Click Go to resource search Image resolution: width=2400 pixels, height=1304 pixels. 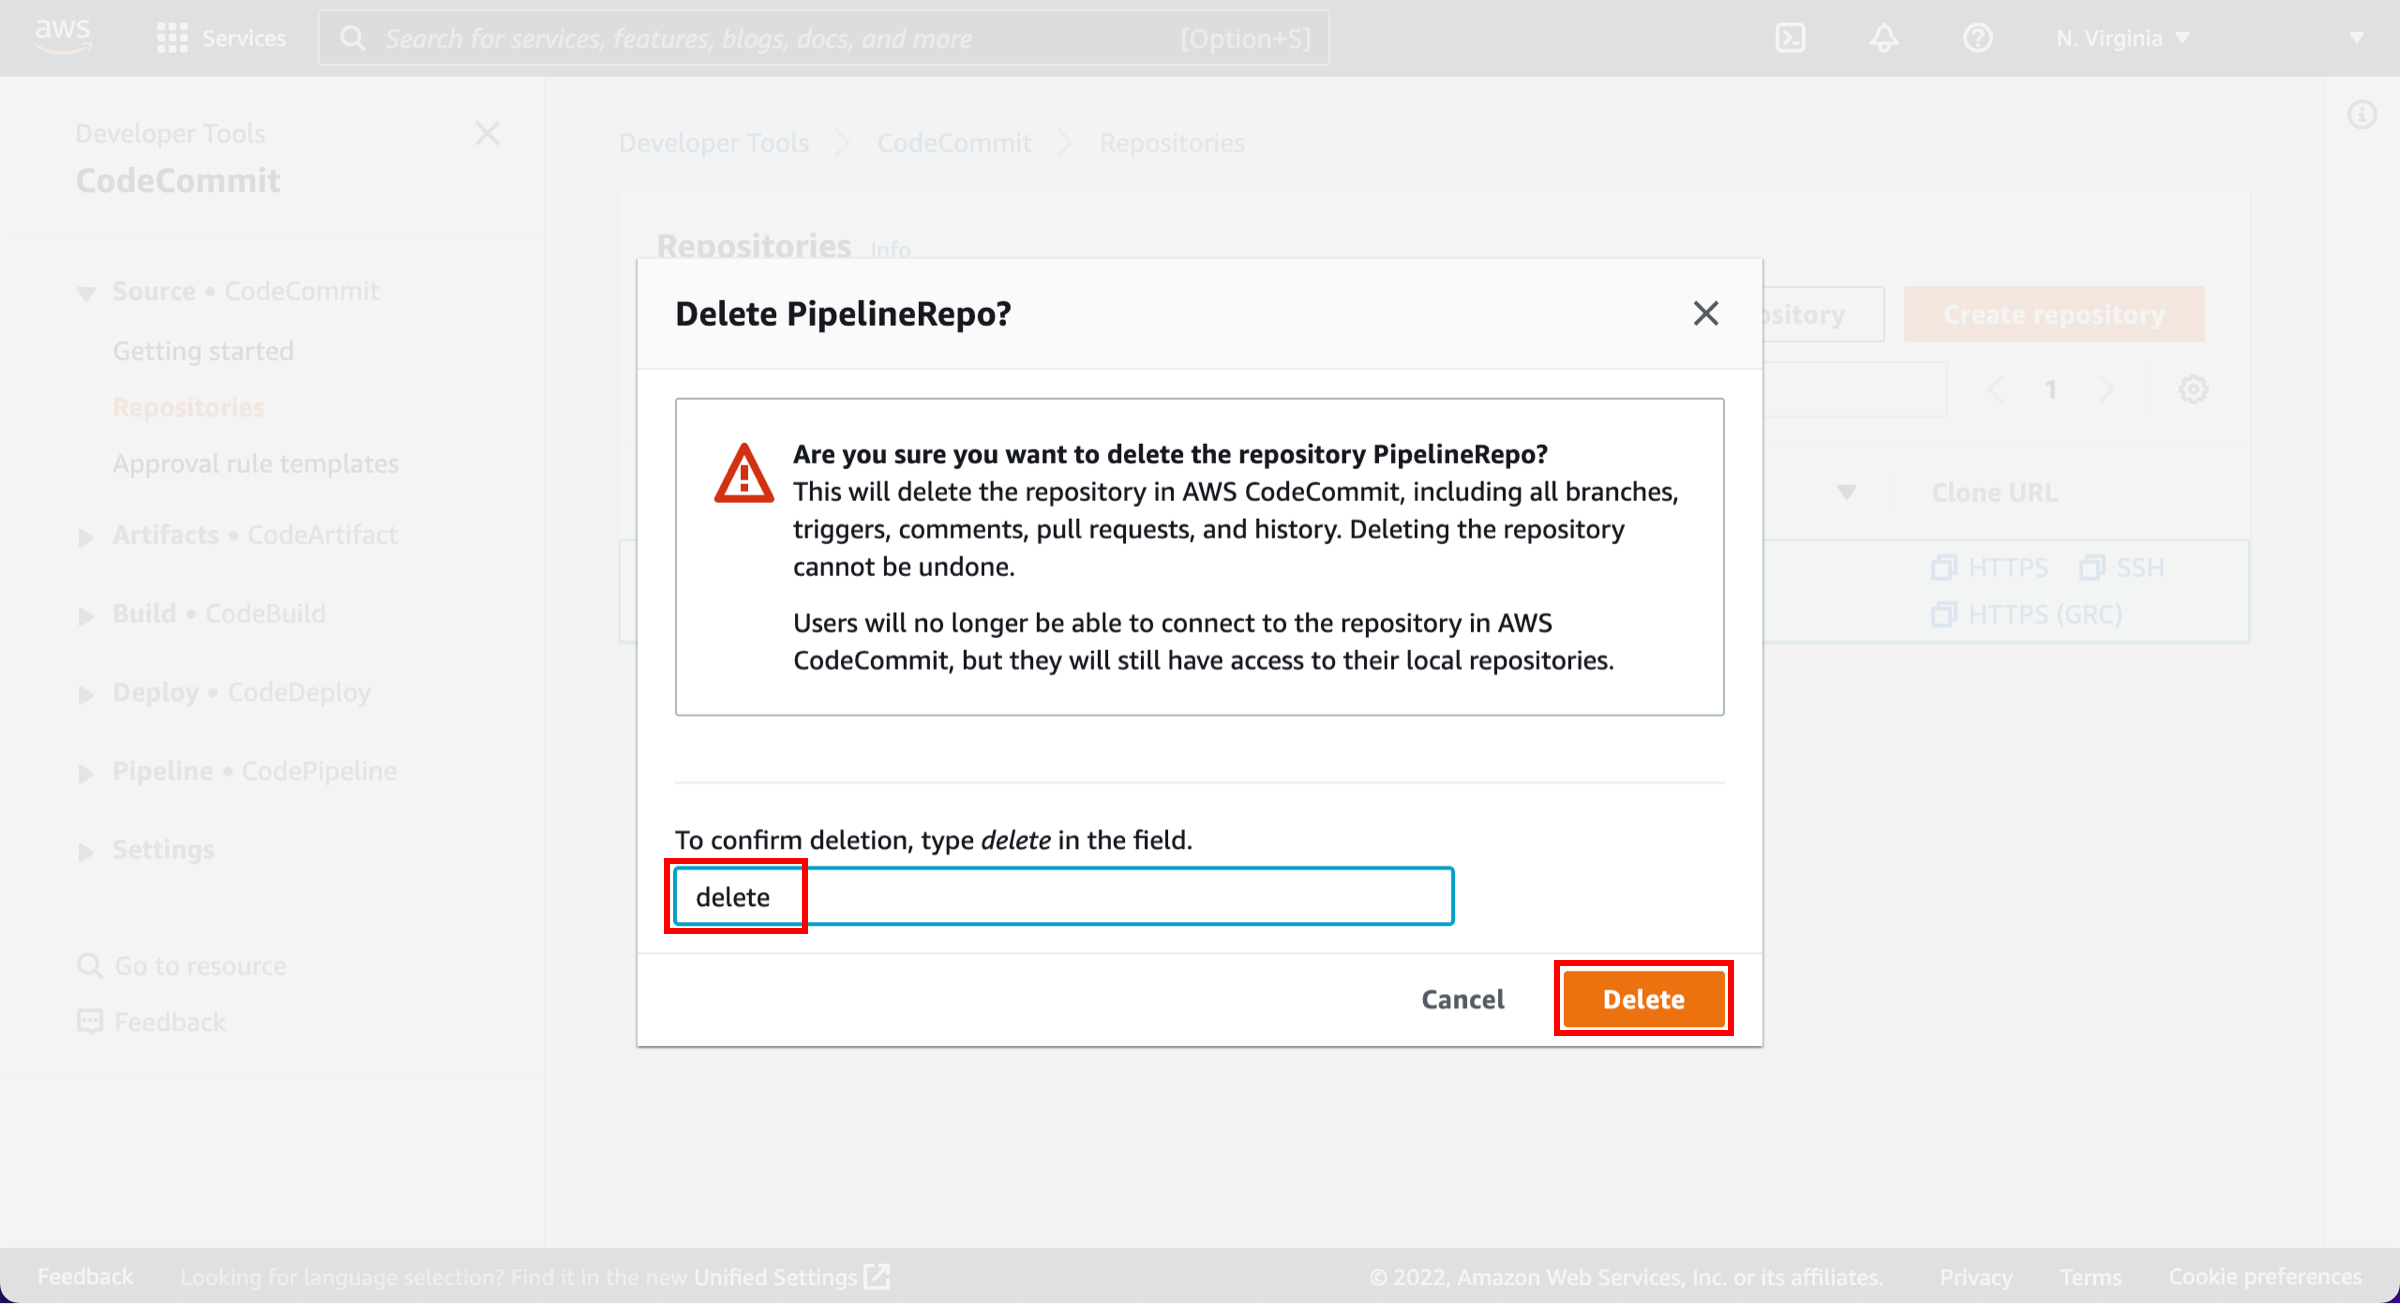click(x=182, y=966)
